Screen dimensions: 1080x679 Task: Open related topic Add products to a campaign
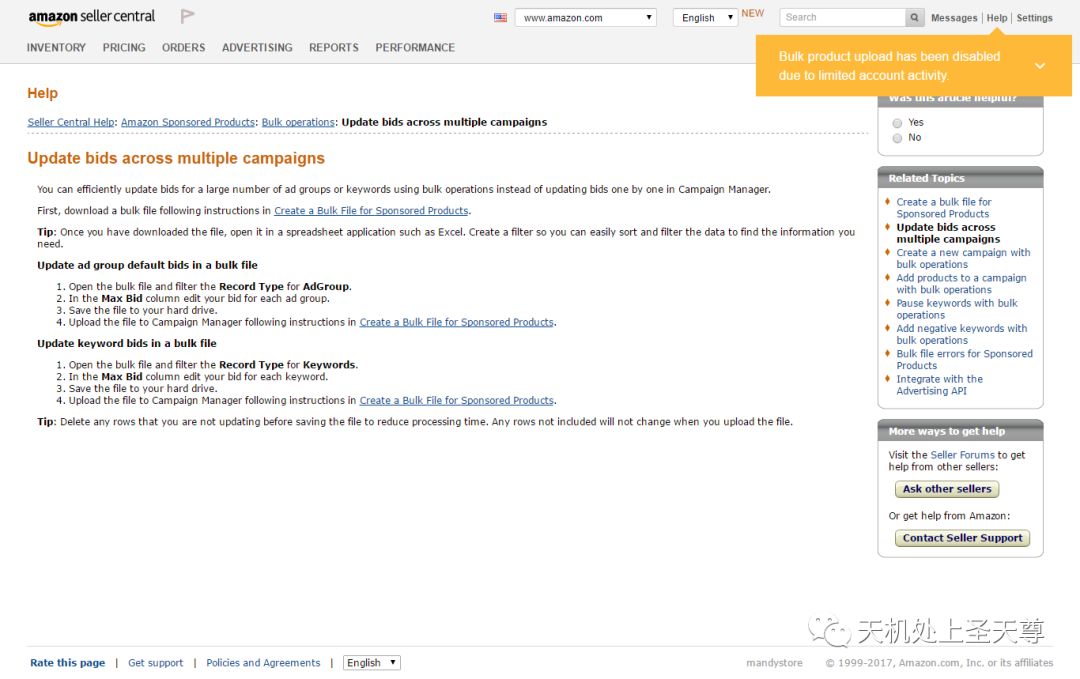point(961,284)
